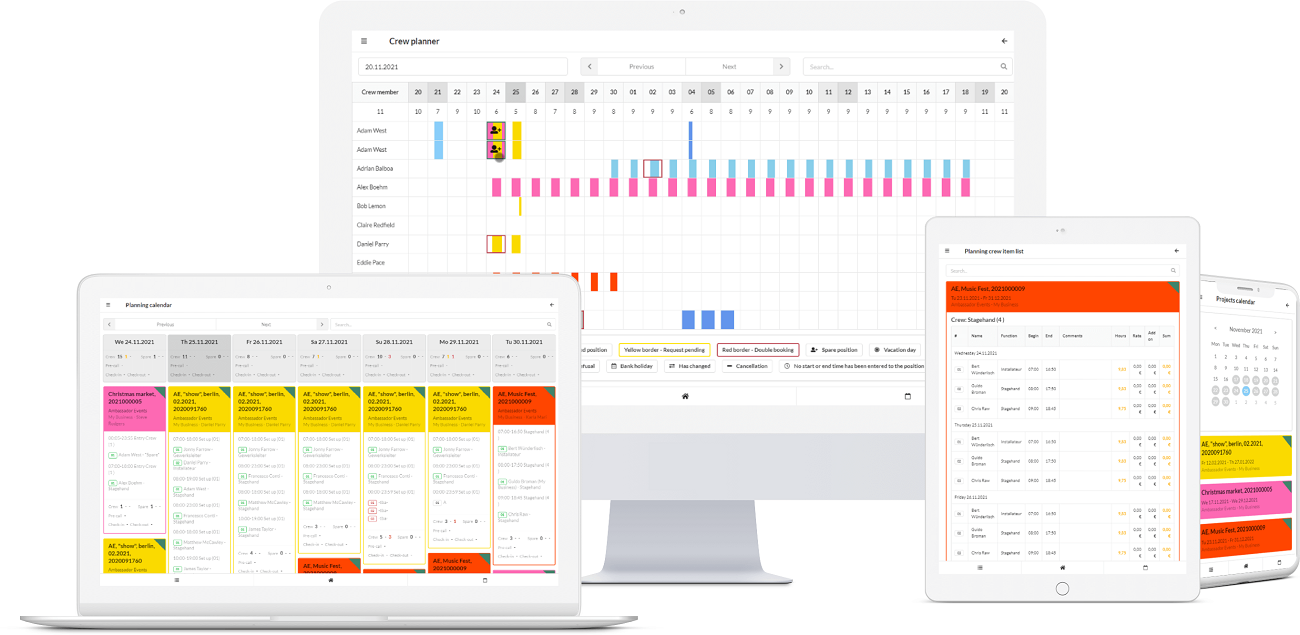1300x635 pixels.
Task: Click the search magnifier in Planning calendar
Action: tap(548, 324)
